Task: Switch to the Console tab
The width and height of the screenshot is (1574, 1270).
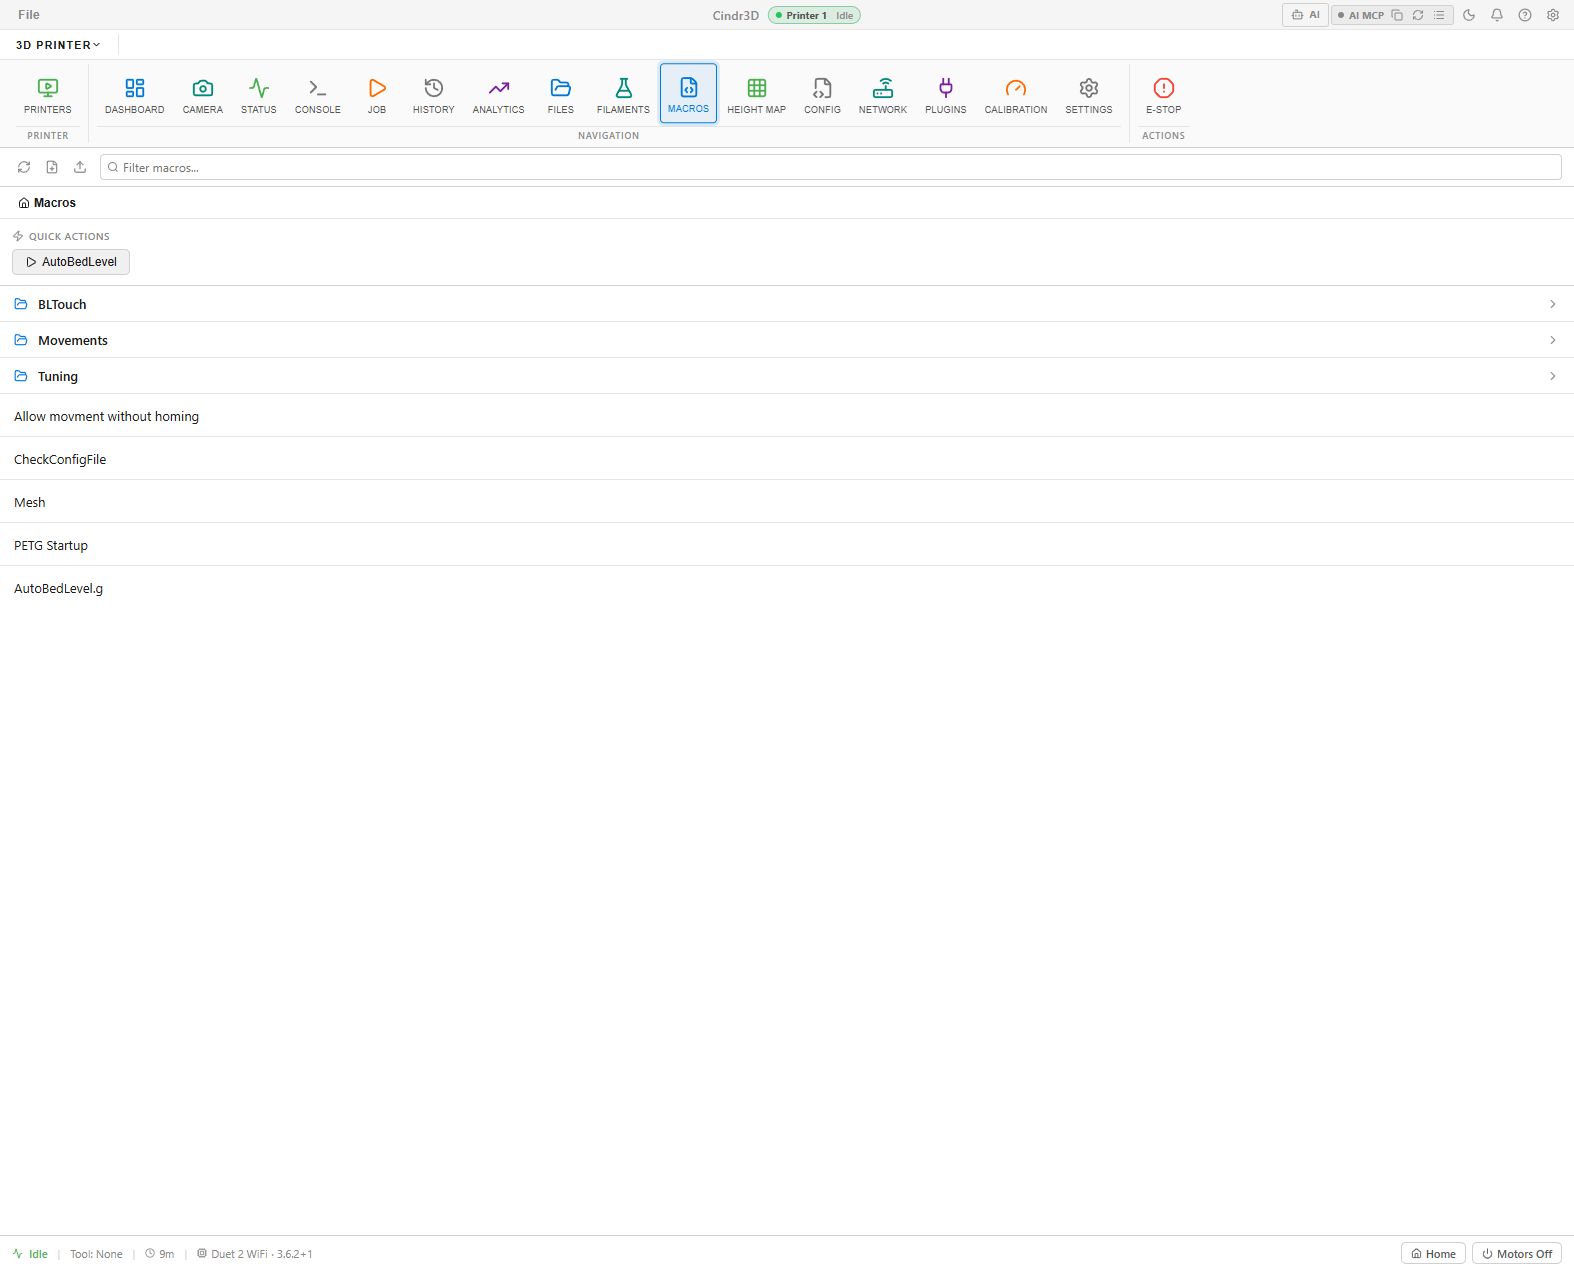Action: [317, 94]
